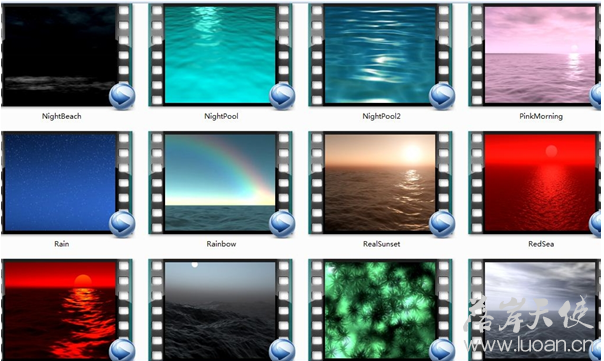Click the Rainbow file name label

click(x=221, y=244)
